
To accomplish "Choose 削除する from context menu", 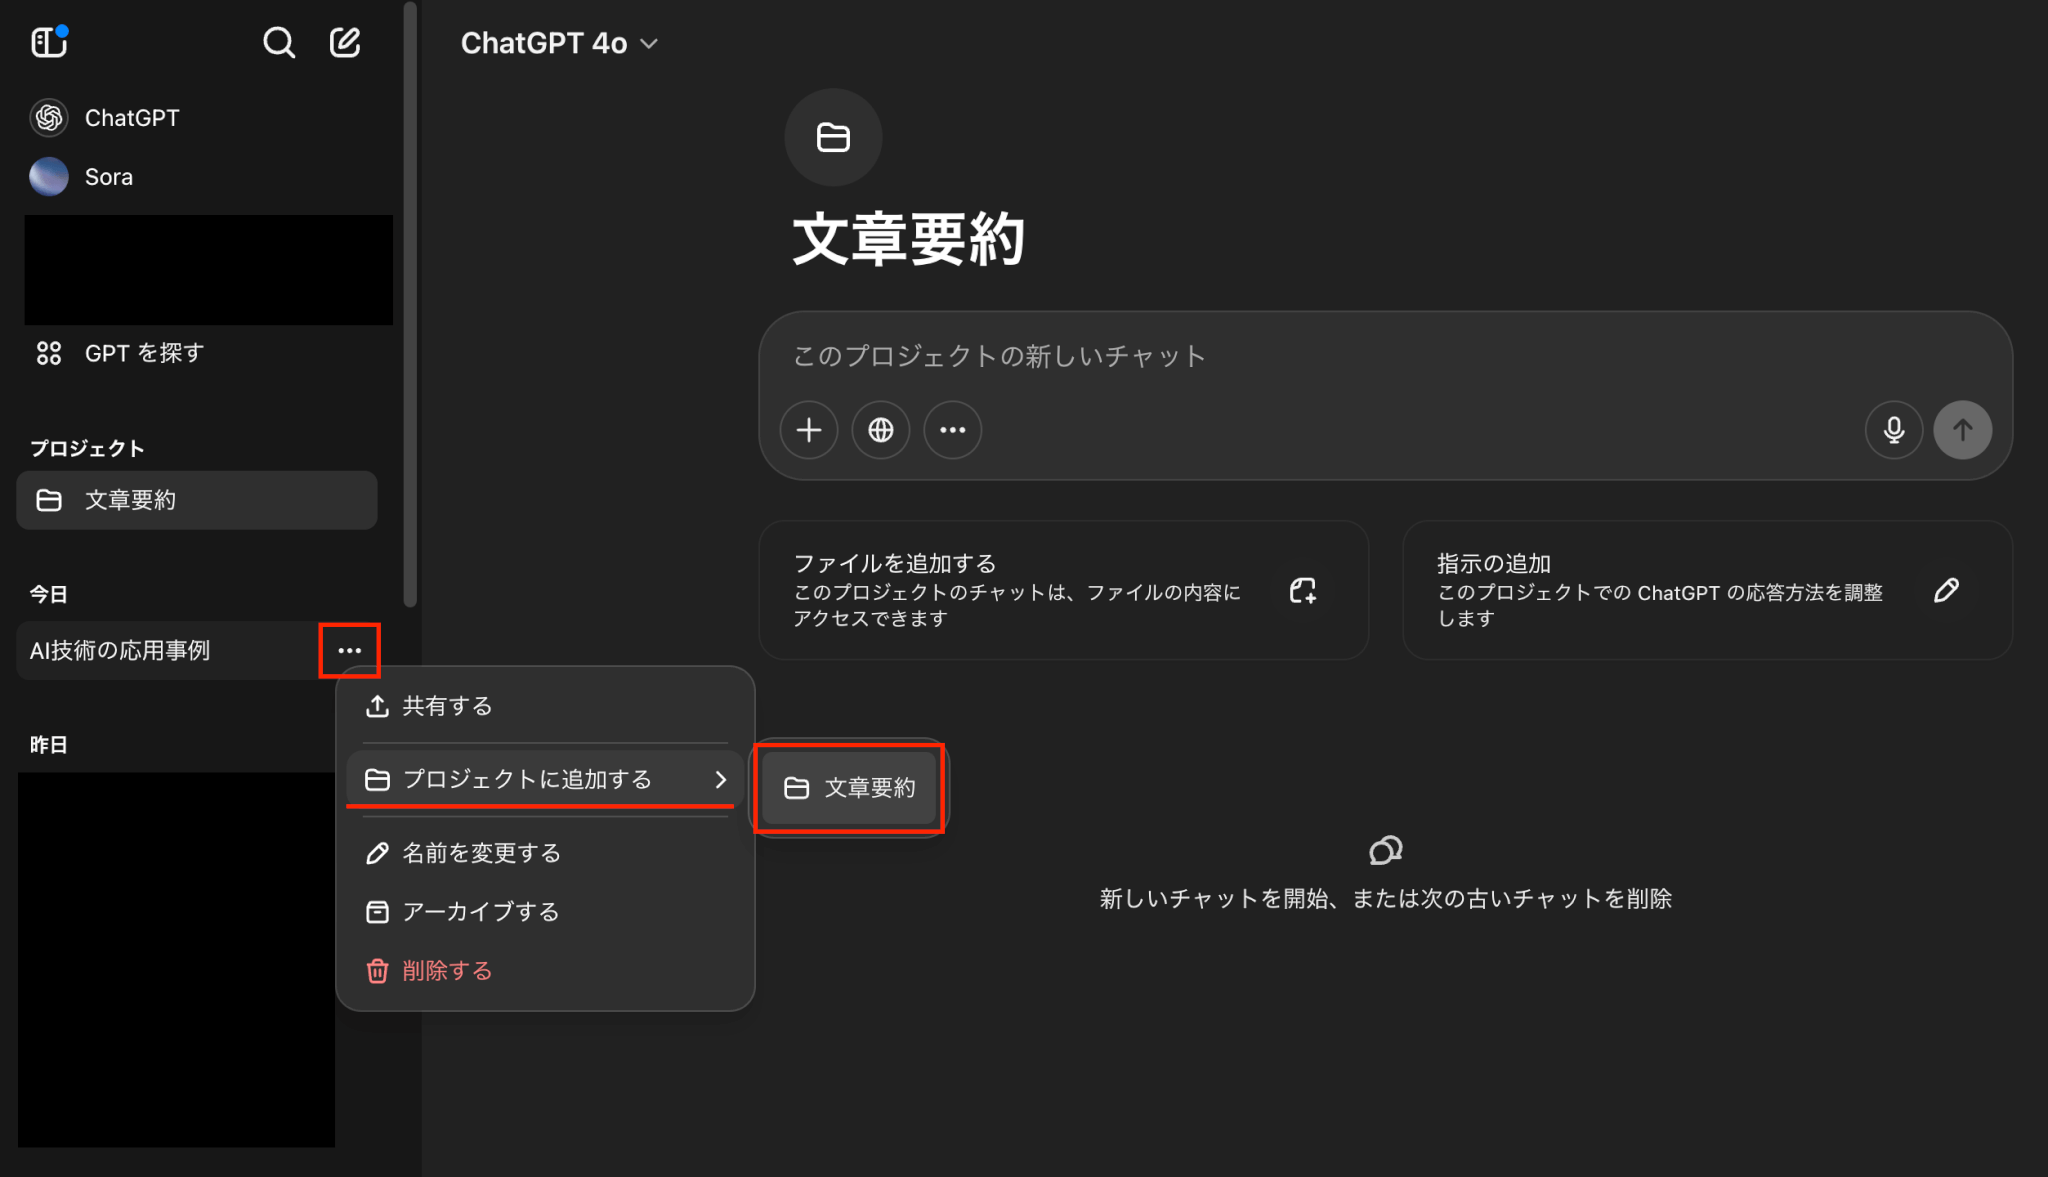I will point(544,971).
